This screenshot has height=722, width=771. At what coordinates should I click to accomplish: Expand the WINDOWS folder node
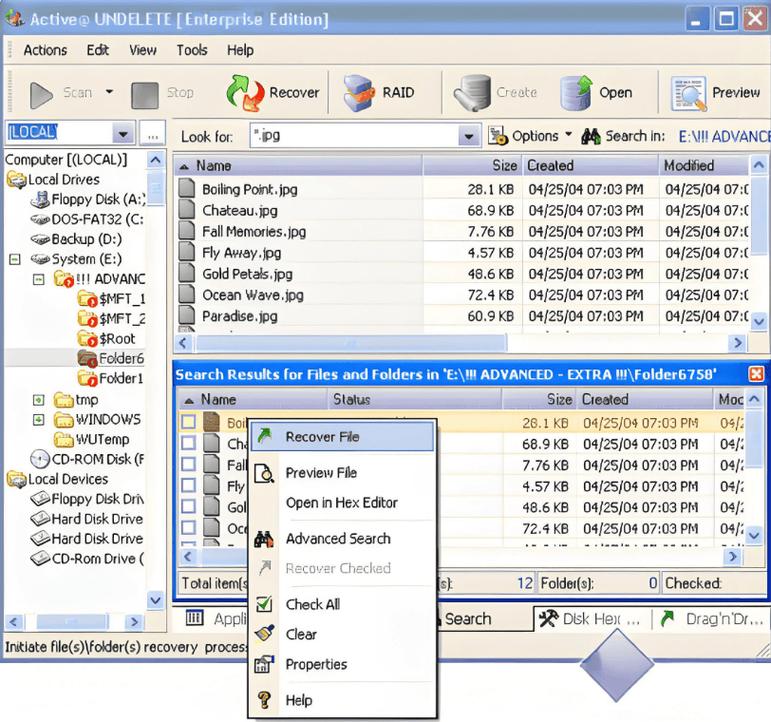(38, 420)
